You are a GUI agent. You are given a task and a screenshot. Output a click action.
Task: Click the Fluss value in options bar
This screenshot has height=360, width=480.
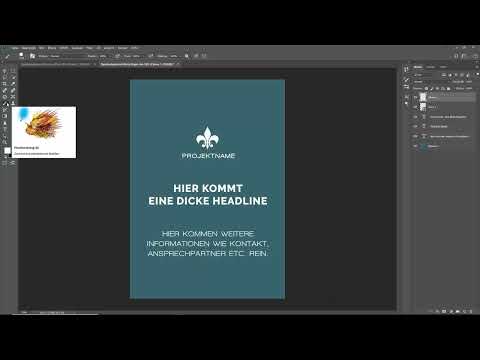(137, 56)
